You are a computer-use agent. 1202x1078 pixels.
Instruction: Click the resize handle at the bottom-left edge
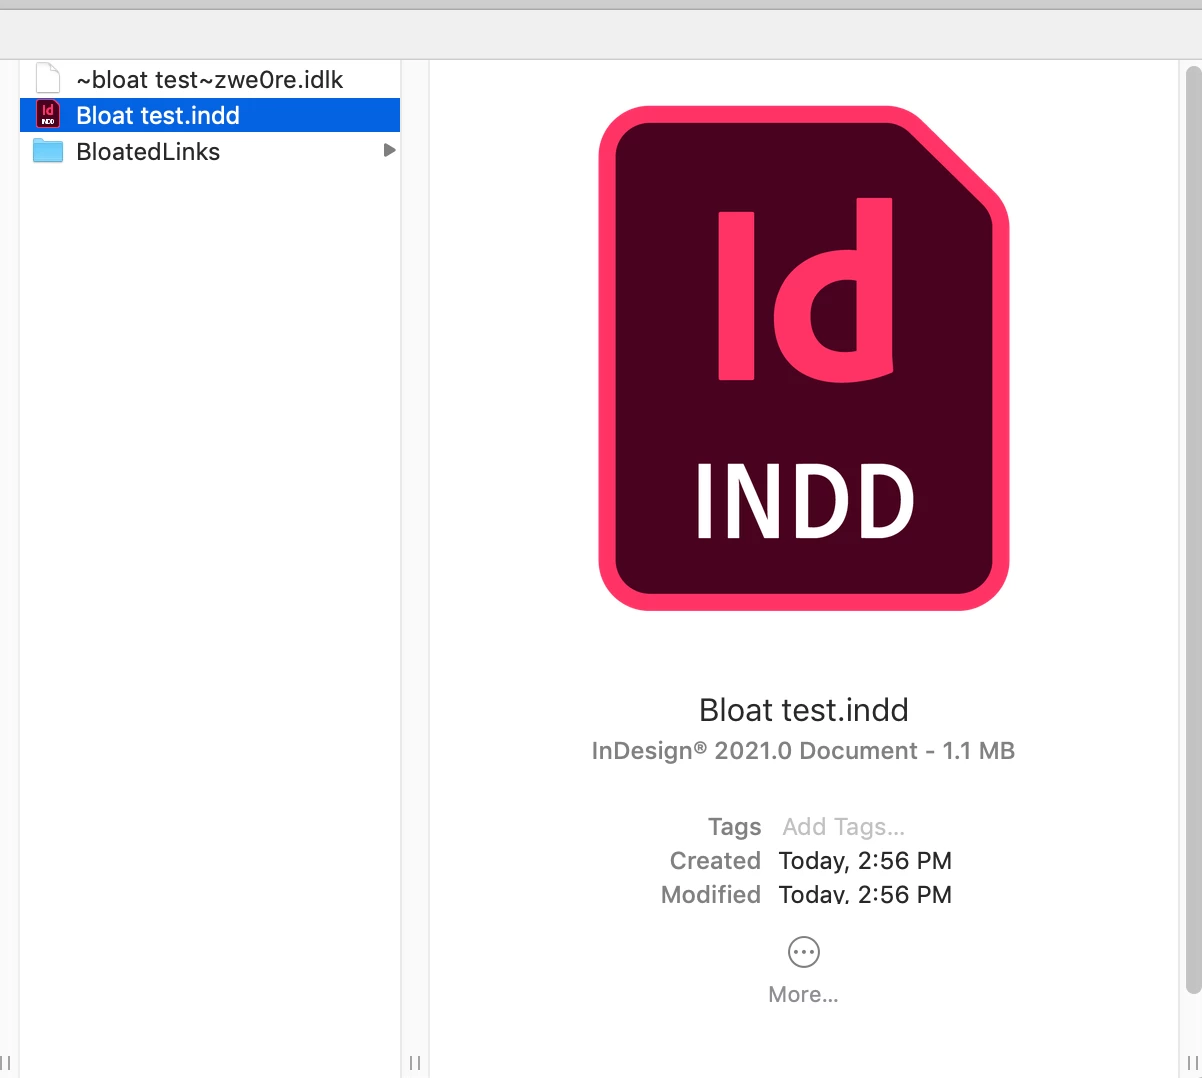pos(6,1062)
